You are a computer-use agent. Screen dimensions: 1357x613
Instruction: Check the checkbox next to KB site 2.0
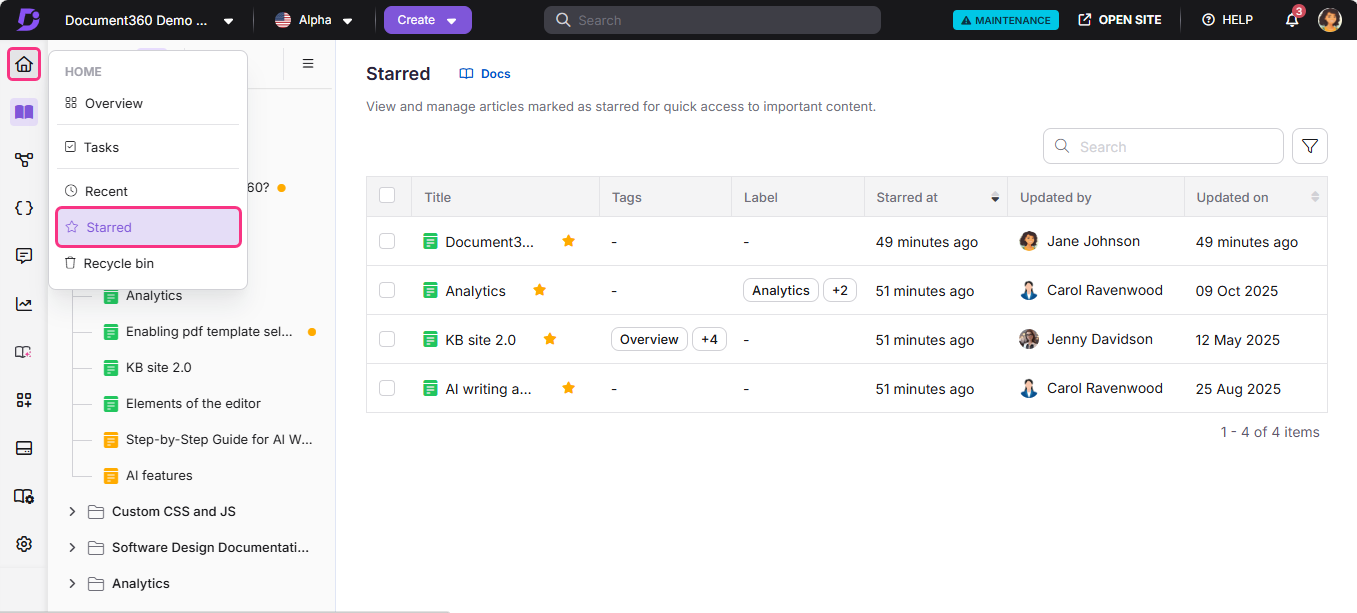click(388, 339)
